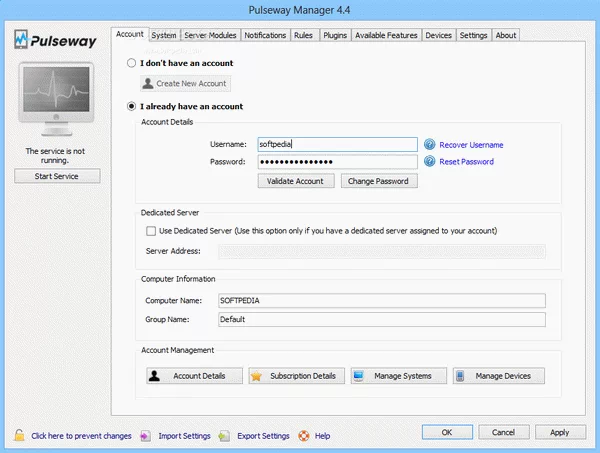The height and width of the screenshot is (453, 600).
Task: Click the padlock icon at bottom left
Action: pyautogui.click(x=19, y=435)
